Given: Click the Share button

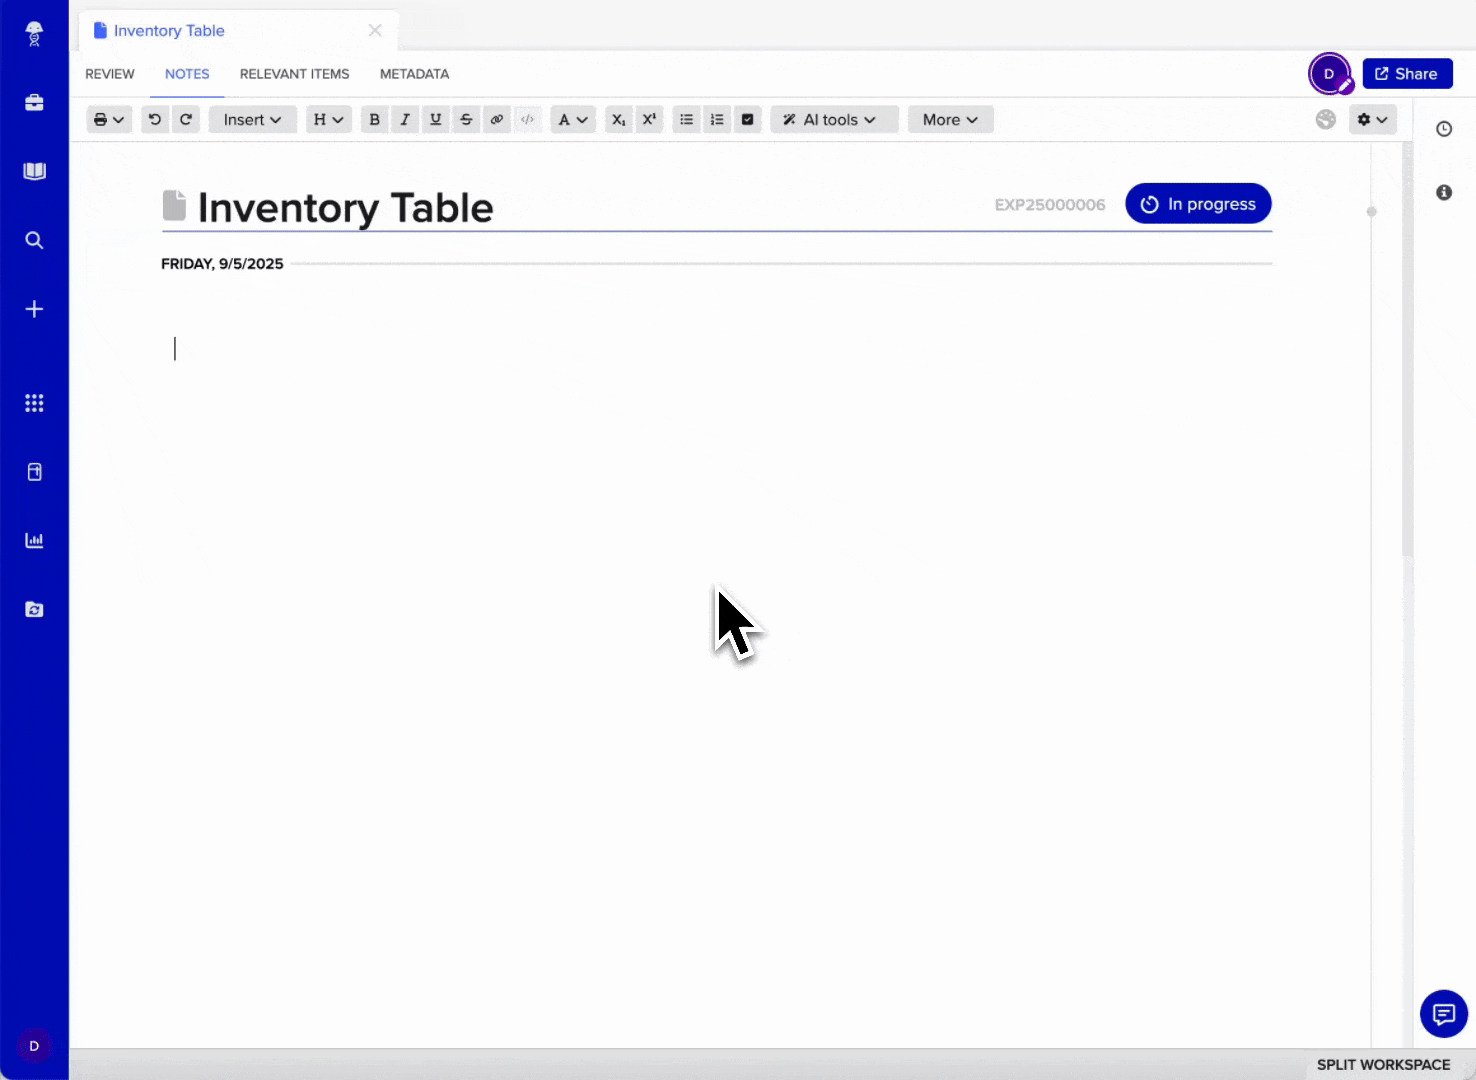Looking at the screenshot, I should (x=1407, y=73).
